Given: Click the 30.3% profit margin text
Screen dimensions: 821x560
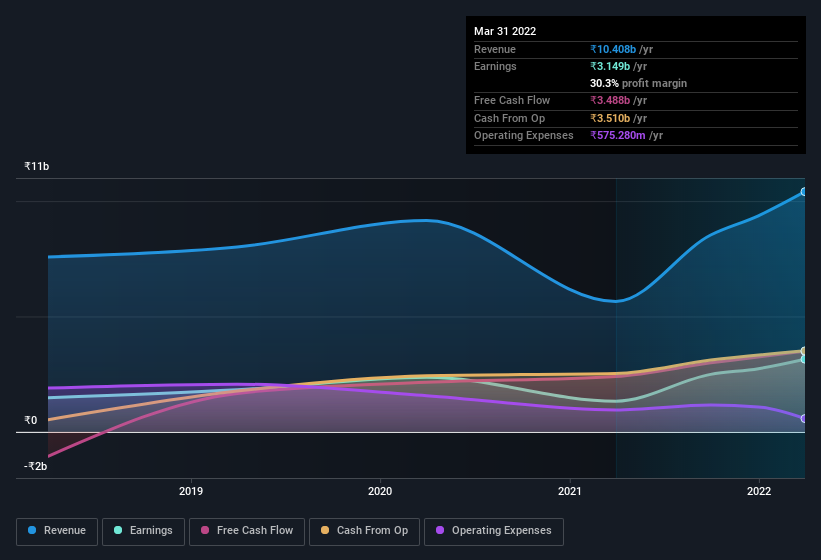Looking at the screenshot, I should point(638,83).
